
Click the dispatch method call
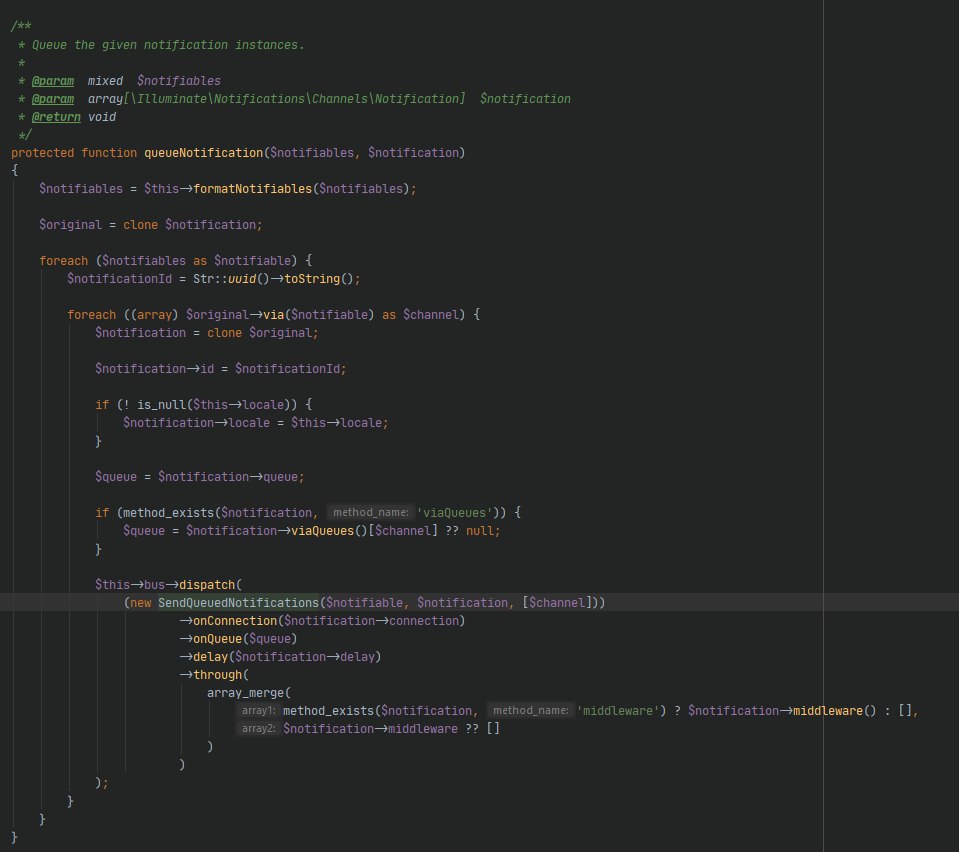[207, 585]
